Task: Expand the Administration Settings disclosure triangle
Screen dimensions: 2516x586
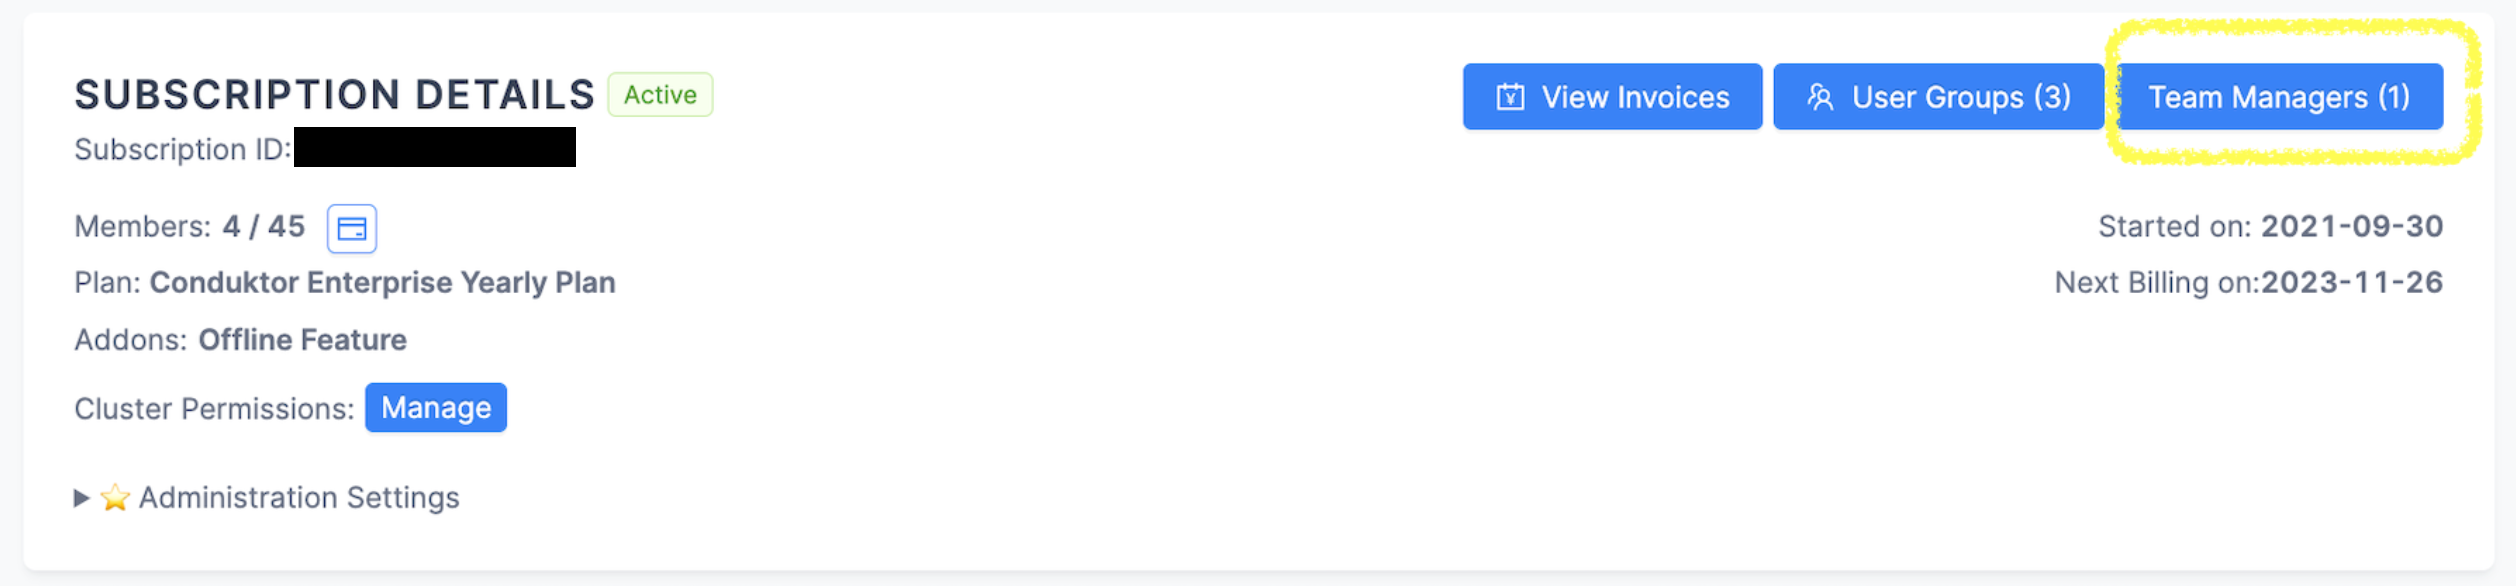Action: pyautogui.click(x=82, y=498)
